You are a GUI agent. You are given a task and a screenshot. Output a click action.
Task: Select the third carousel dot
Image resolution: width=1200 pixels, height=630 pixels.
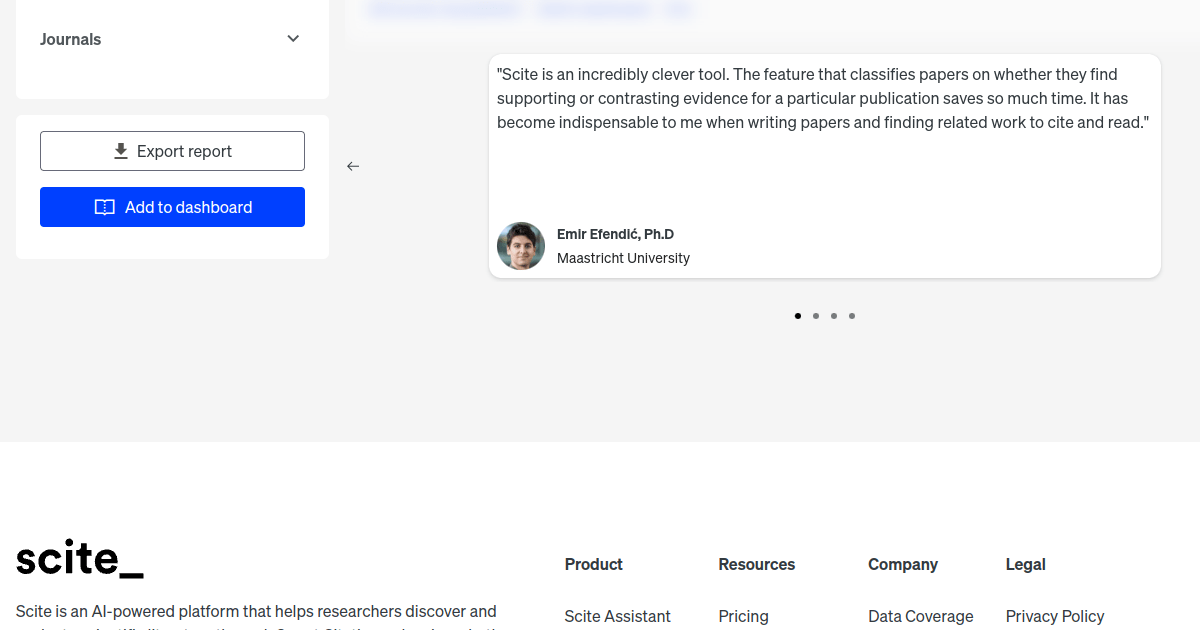[x=834, y=316]
